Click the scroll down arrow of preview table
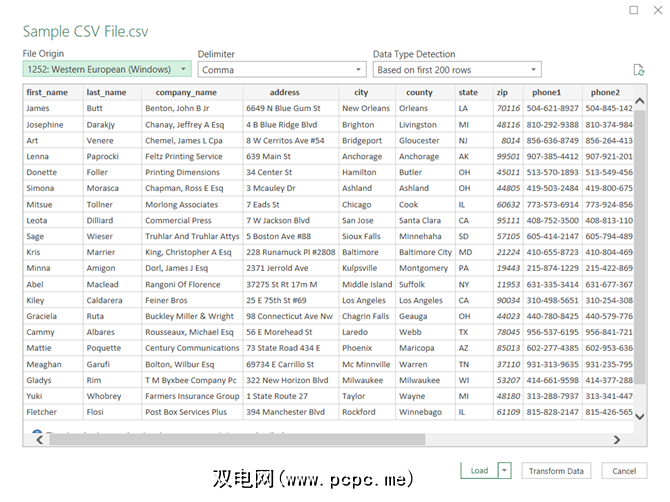 pos(640,416)
